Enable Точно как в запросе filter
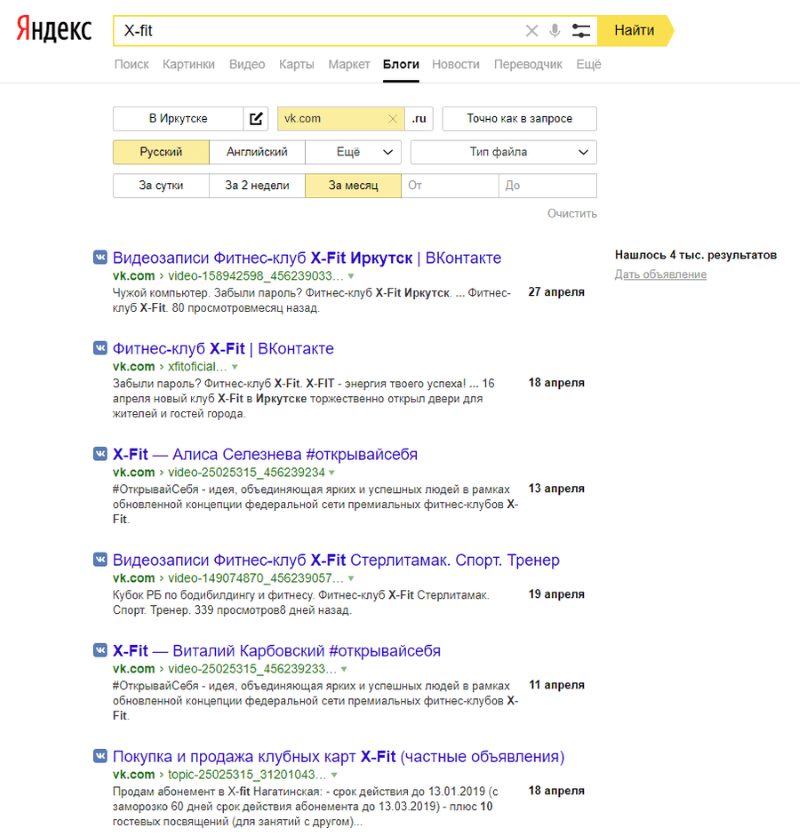Screen dimensions: 800x837 coord(519,119)
